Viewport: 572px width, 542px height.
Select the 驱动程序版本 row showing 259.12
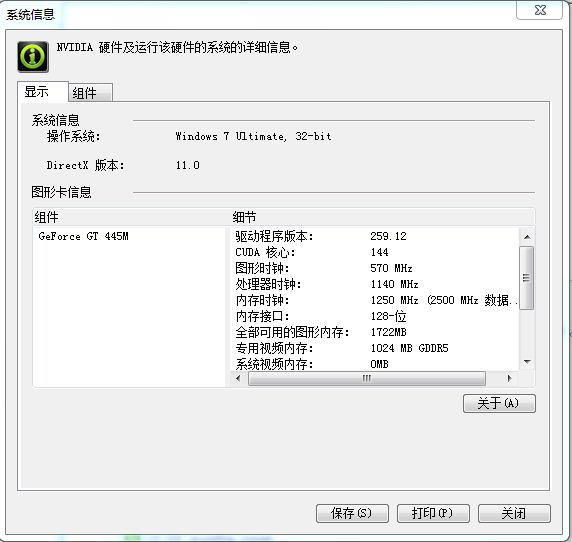tap(375, 236)
